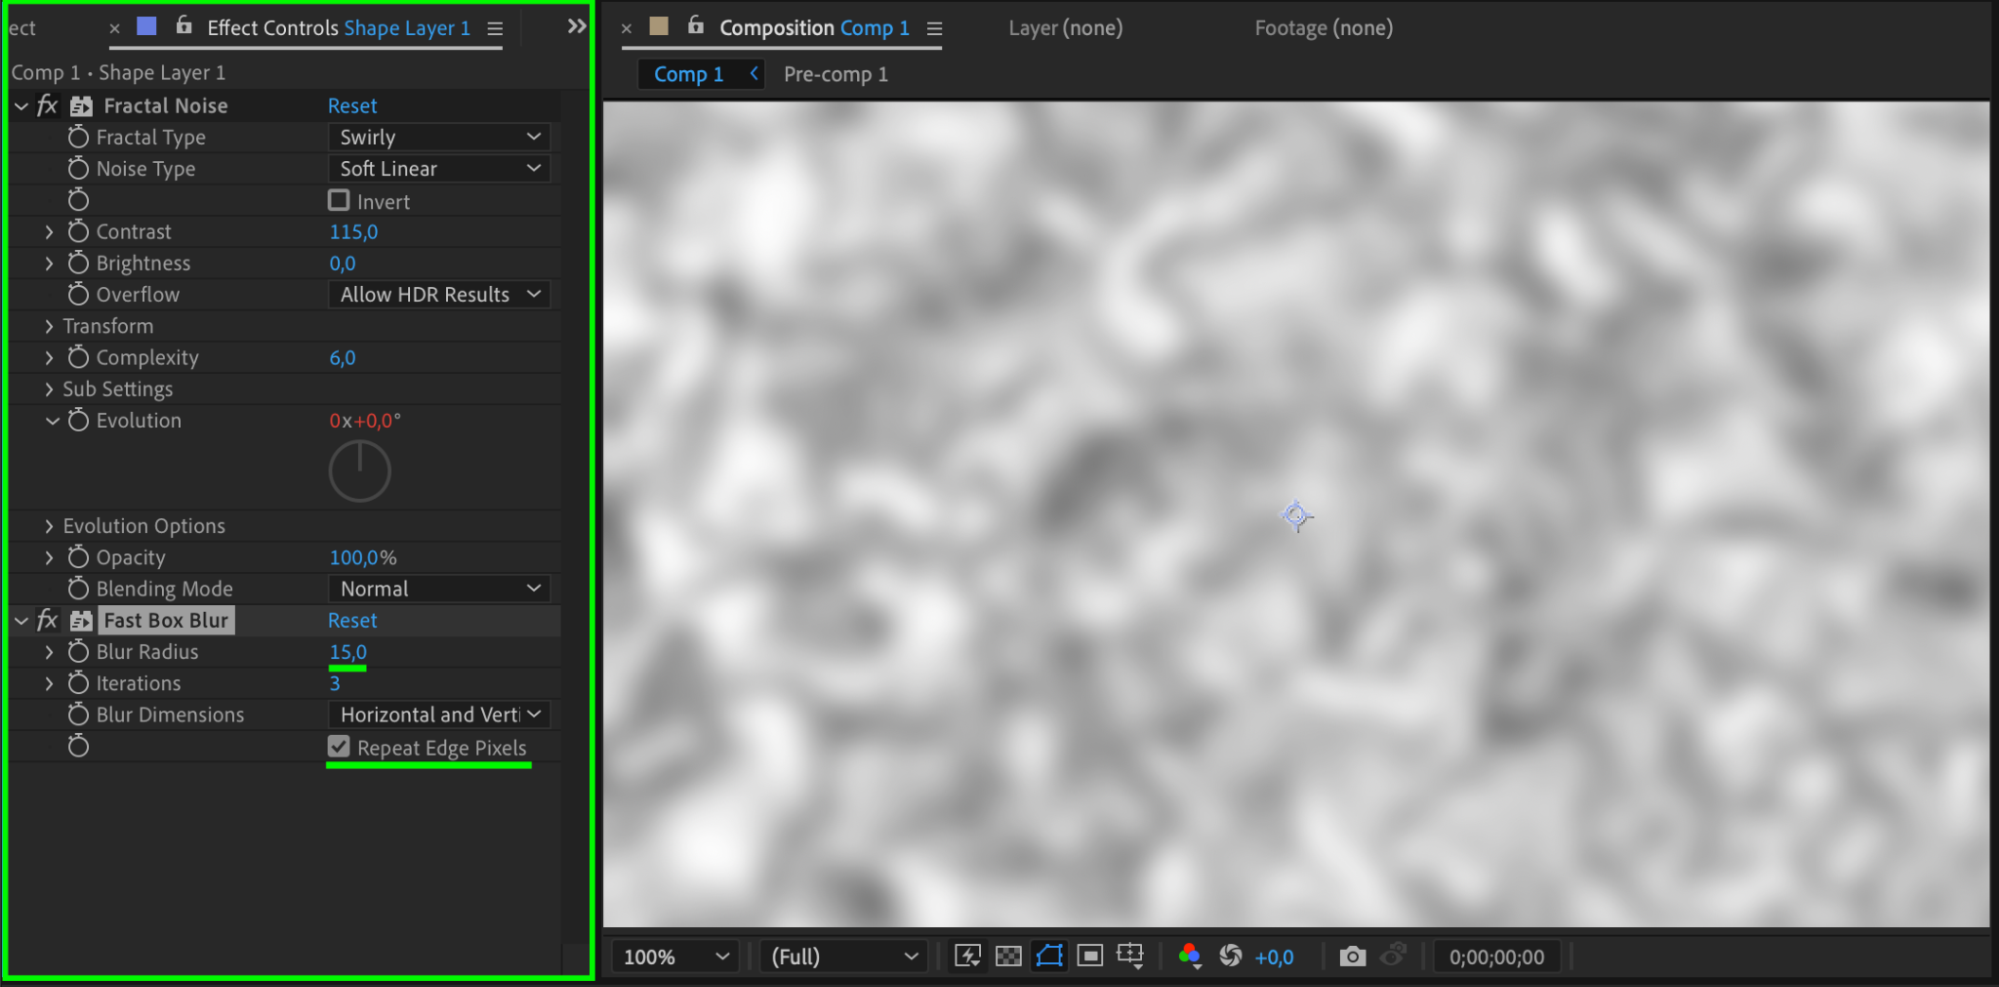This screenshot has width=1999, height=987.
Task: Toggle the Fast Box Blur fx switch
Action: pos(47,620)
